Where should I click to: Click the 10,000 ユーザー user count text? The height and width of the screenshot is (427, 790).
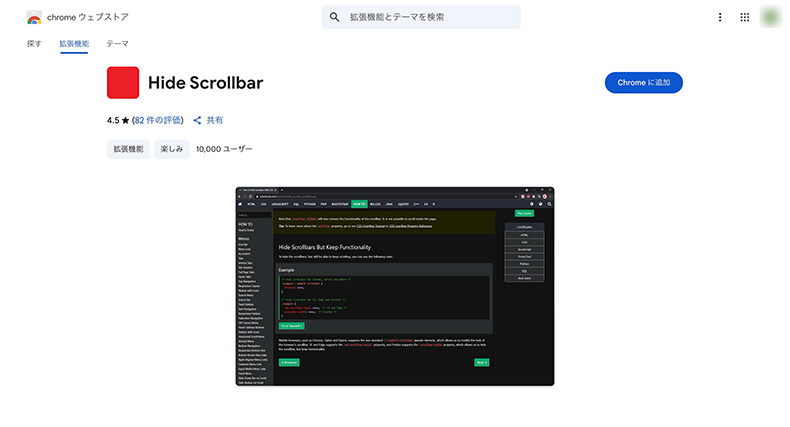tap(224, 149)
